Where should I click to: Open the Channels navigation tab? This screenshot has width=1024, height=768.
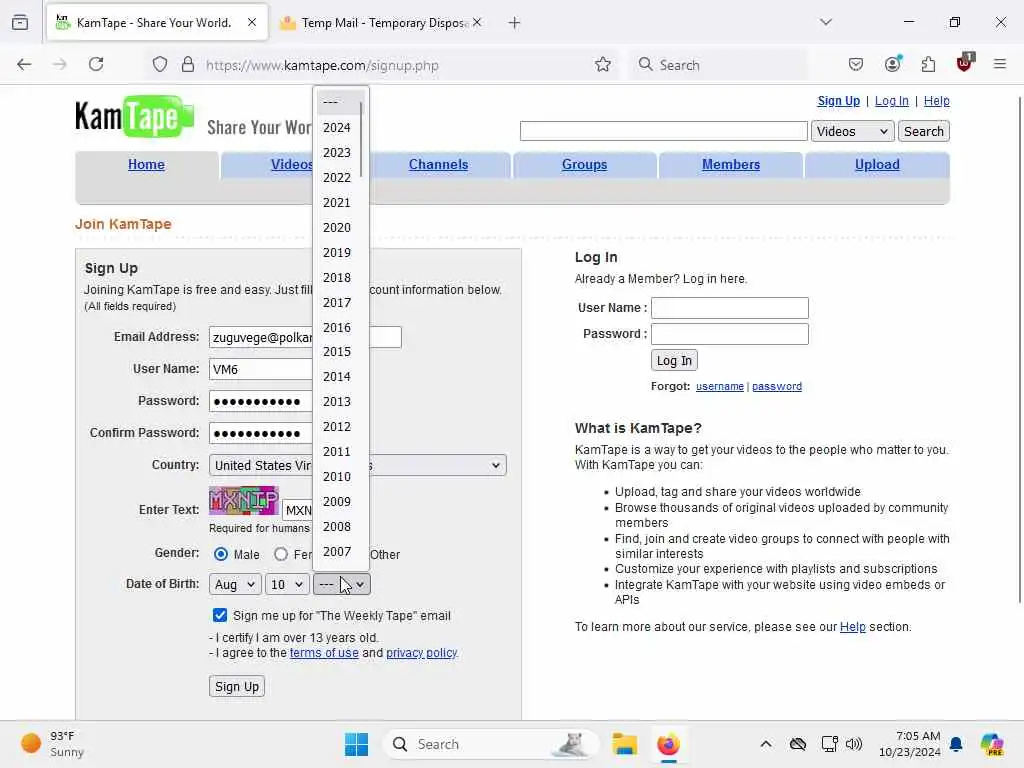click(x=438, y=165)
